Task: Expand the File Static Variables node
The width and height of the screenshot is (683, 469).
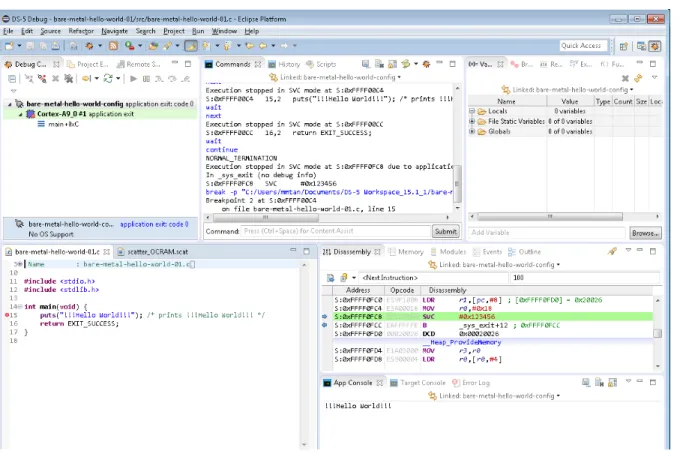Action: point(472,121)
